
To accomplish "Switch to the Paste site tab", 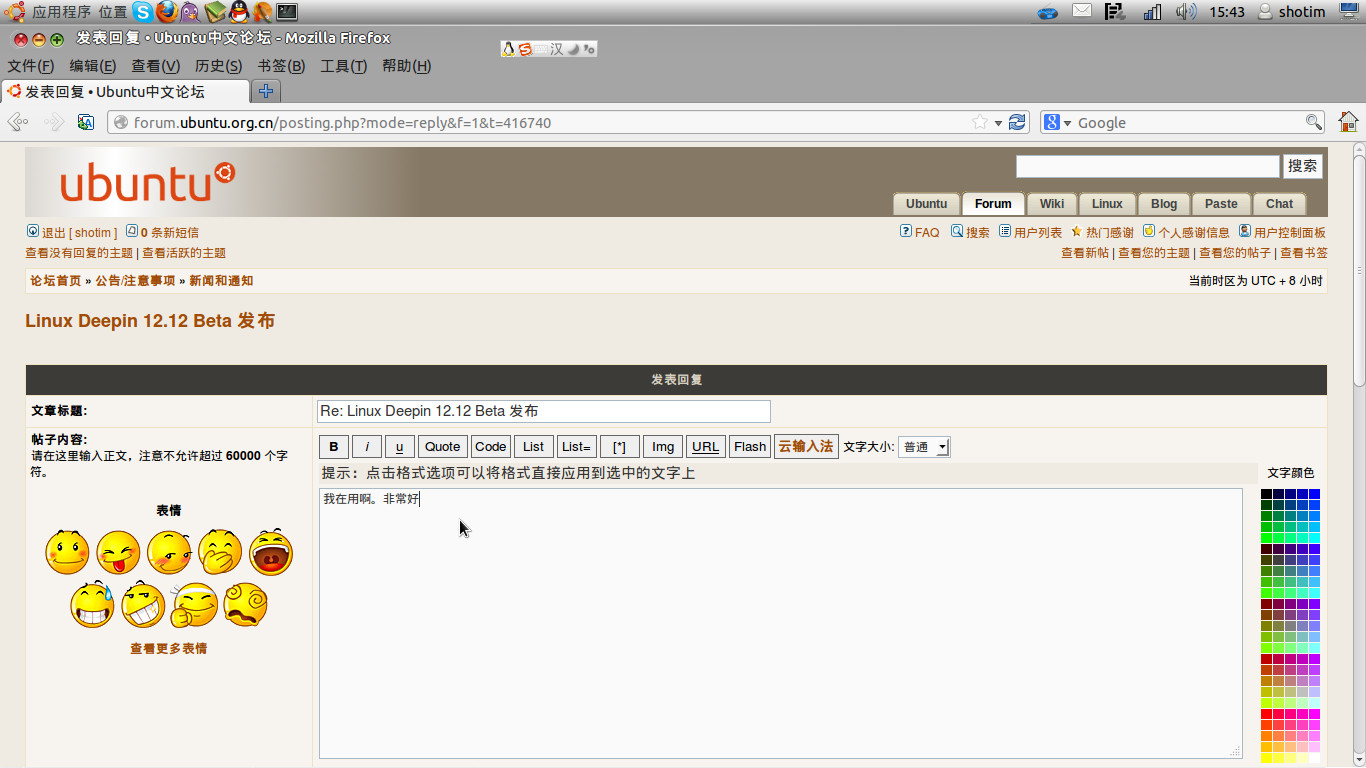I will tap(1221, 204).
